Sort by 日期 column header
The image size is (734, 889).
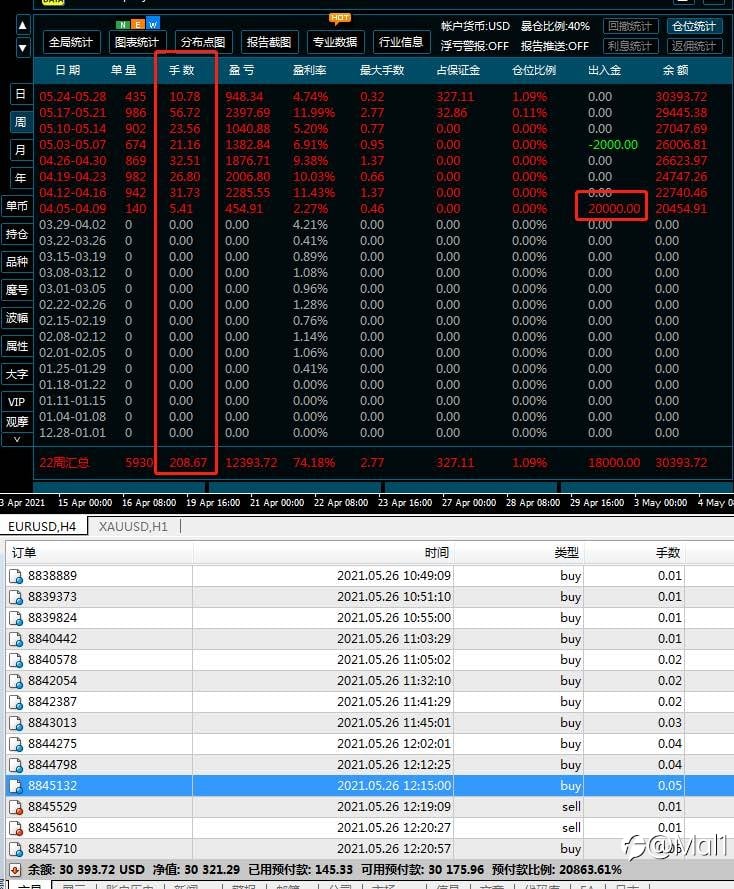coord(68,70)
